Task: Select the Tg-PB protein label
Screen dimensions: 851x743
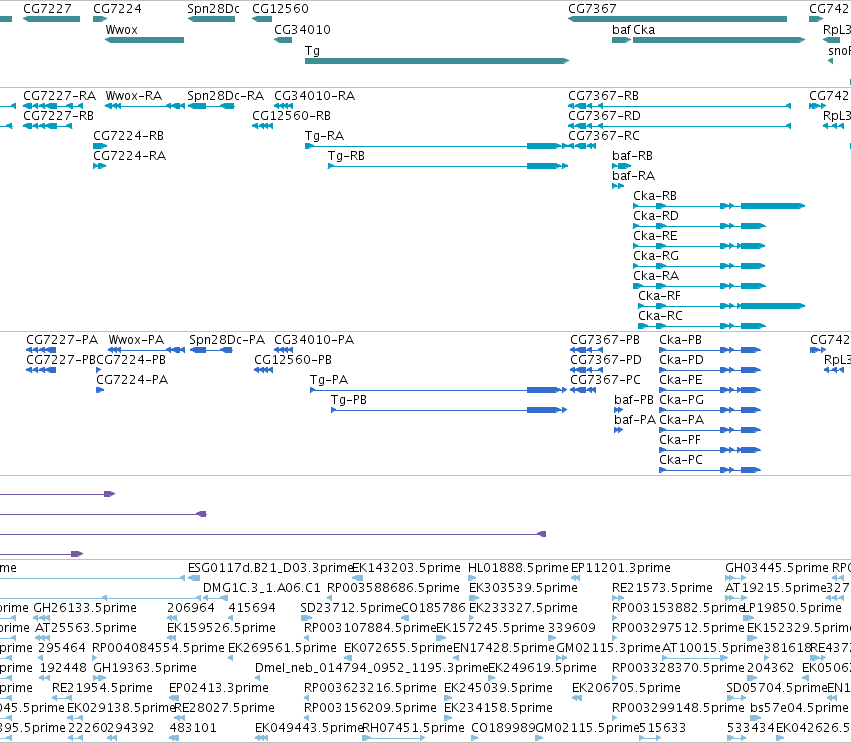Action: [x=349, y=400]
